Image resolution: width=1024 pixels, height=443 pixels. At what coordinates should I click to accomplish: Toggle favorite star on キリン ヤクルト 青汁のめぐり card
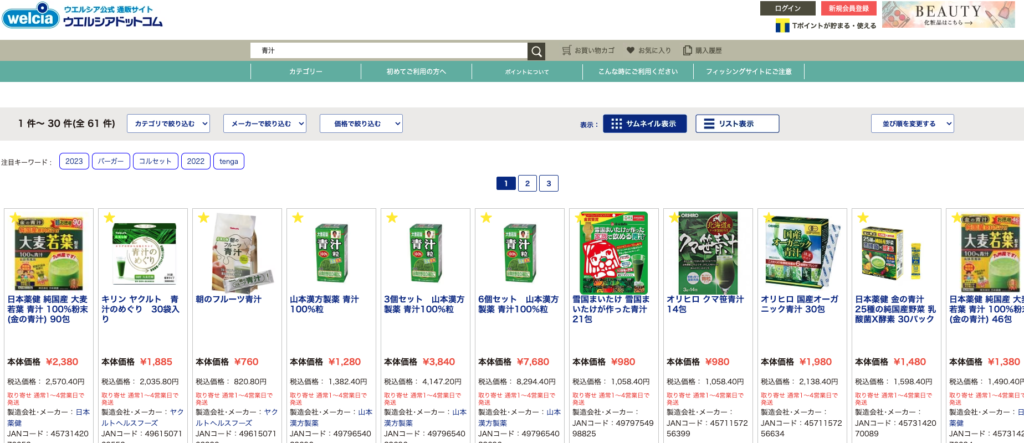click(109, 218)
